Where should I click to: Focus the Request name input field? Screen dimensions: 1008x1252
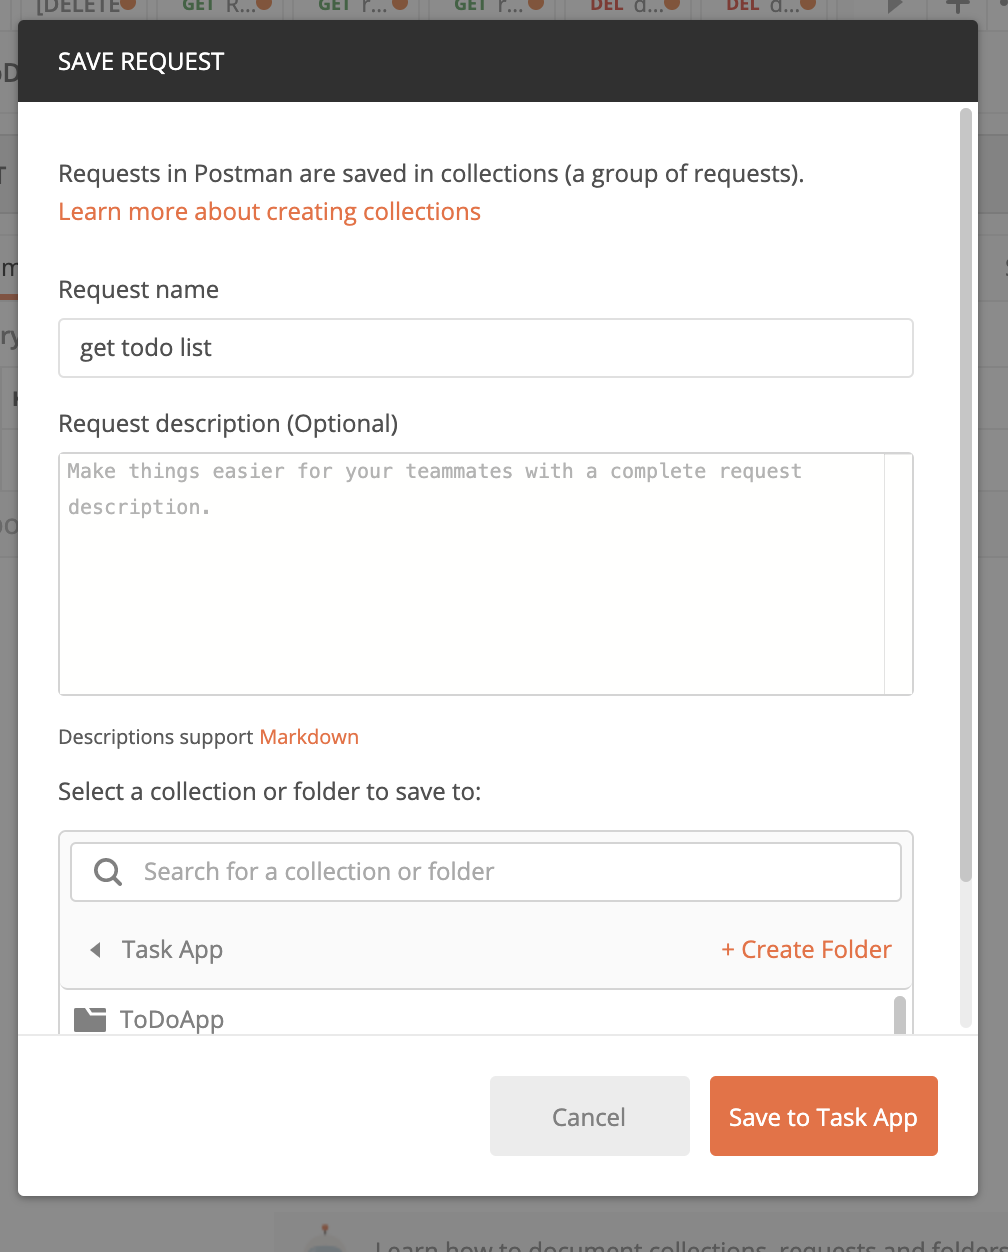pos(485,348)
